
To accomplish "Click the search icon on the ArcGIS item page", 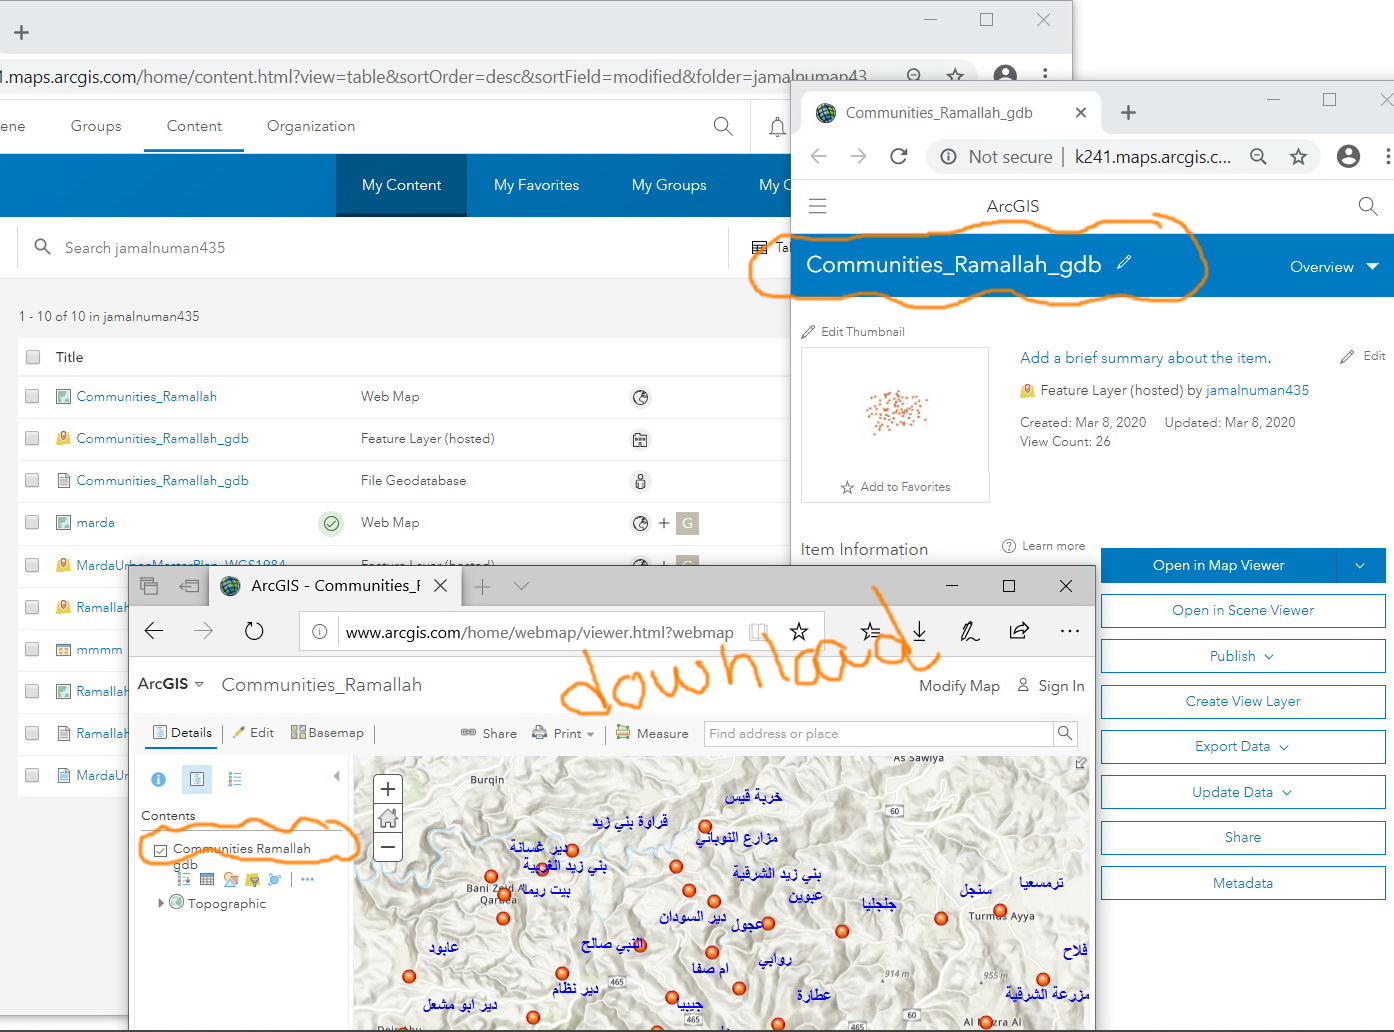I will point(1368,206).
